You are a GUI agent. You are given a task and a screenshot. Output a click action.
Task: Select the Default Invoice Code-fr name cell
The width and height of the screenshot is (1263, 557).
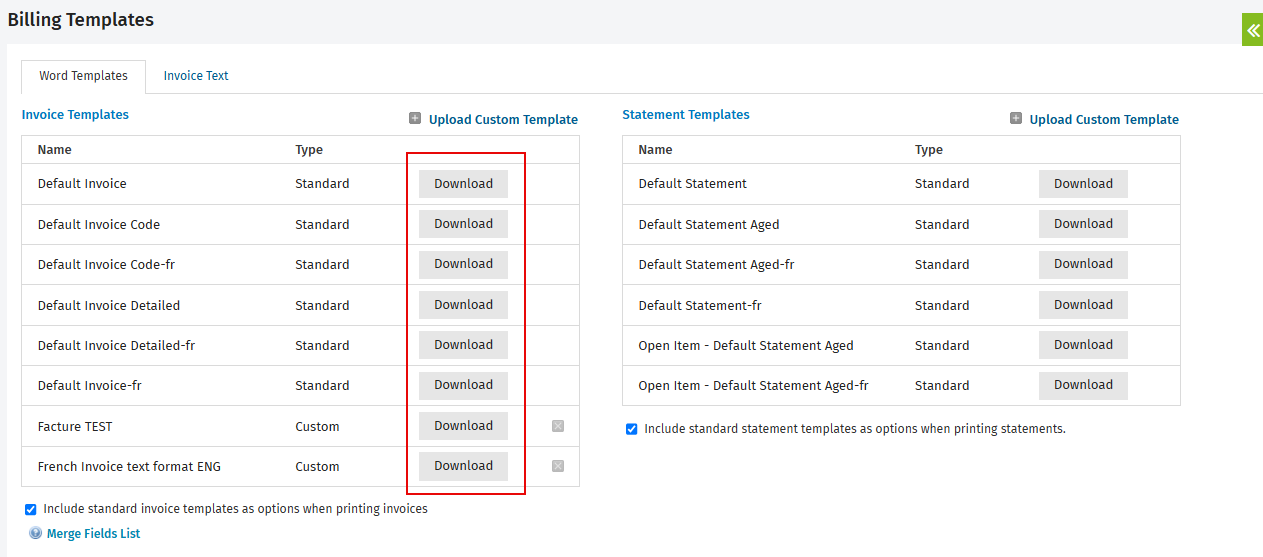[x=106, y=265]
